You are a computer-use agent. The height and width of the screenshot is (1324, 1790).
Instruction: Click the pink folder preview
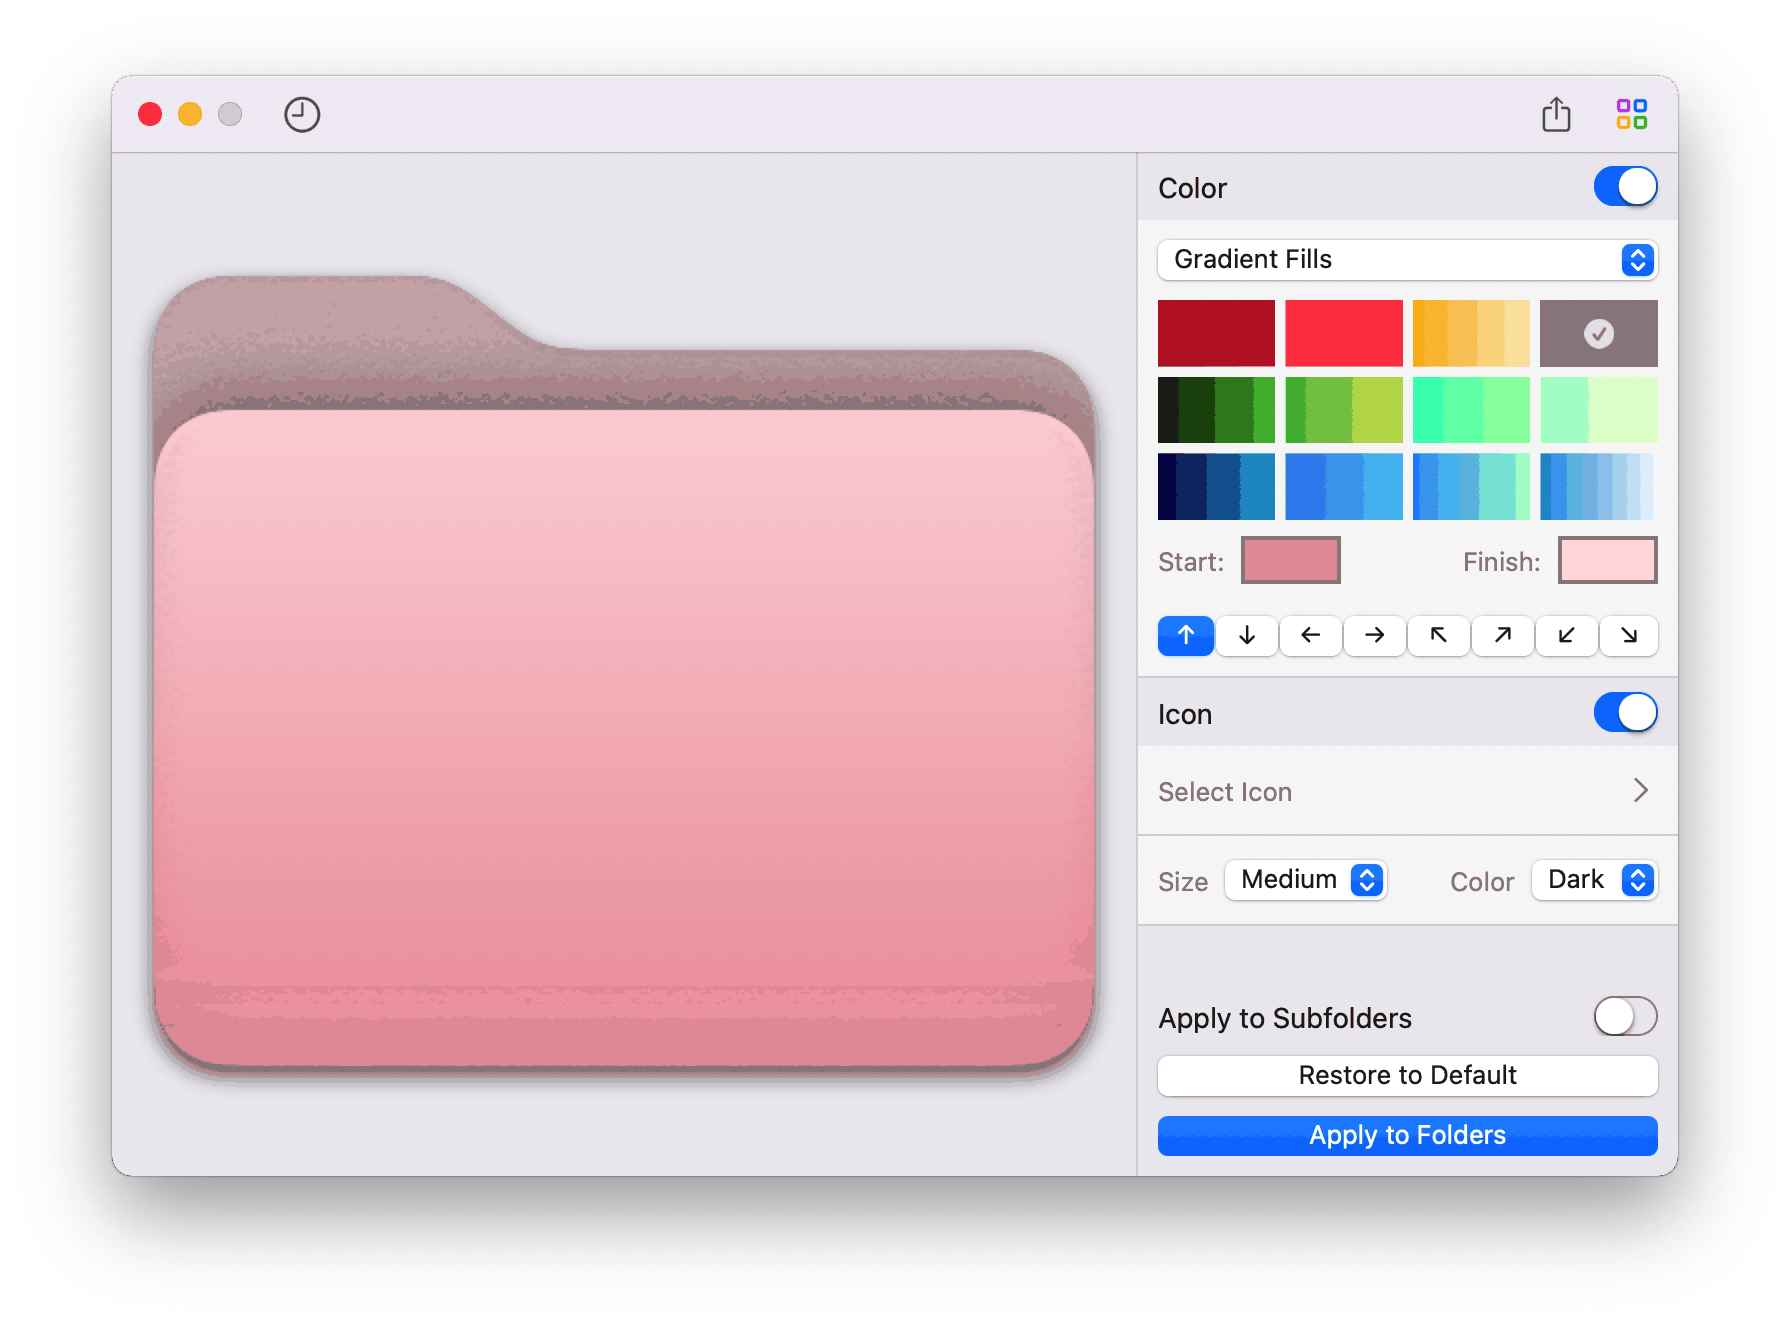(624, 678)
